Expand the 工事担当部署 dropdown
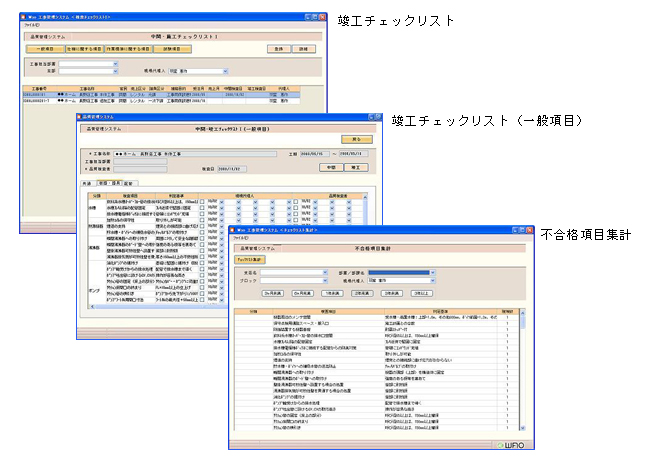This screenshot has width=650, height=460. click(x=115, y=63)
